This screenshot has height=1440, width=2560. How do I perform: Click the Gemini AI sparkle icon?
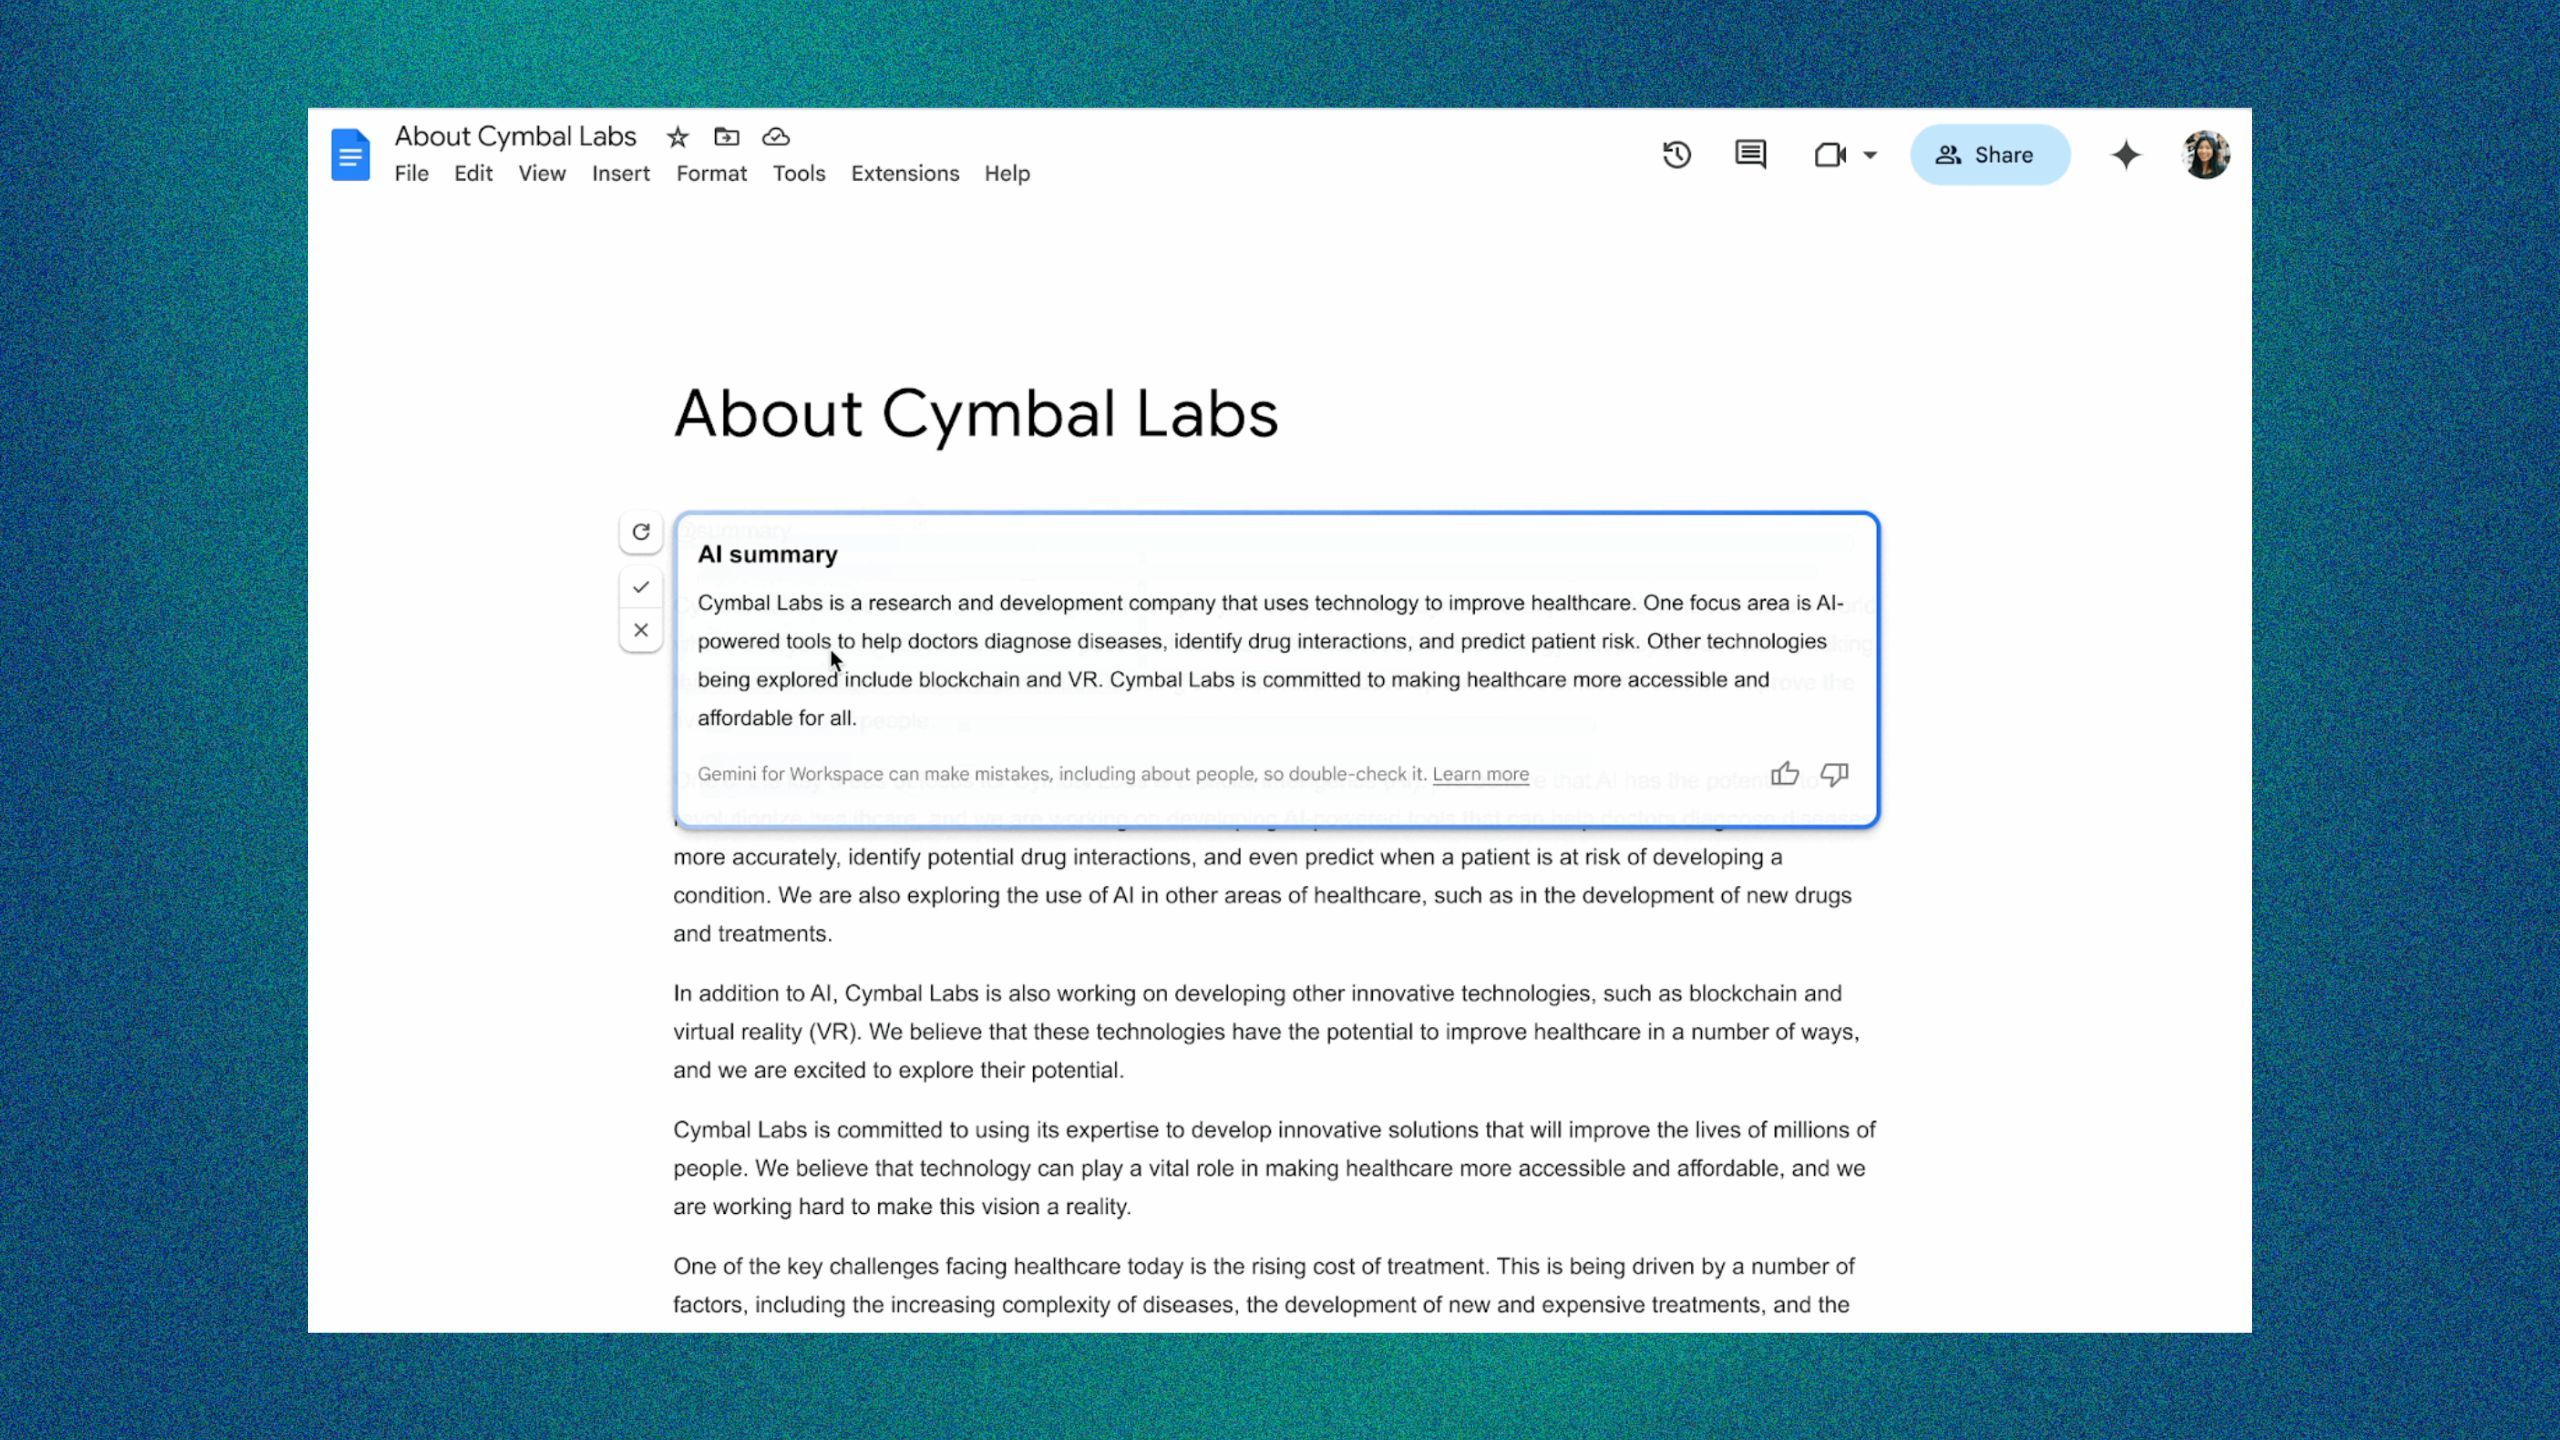(x=2126, y=155)
